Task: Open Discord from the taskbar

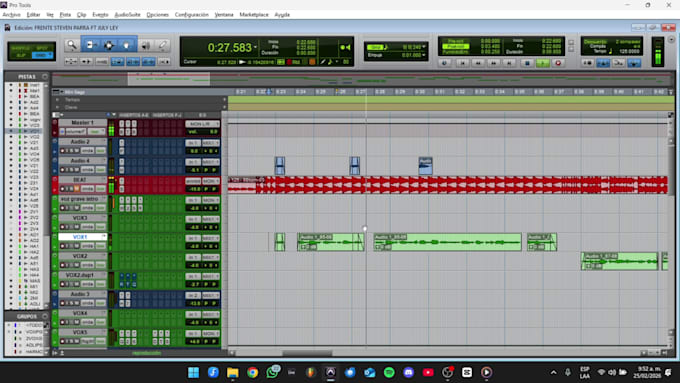Action: click(x=409, y=372)
